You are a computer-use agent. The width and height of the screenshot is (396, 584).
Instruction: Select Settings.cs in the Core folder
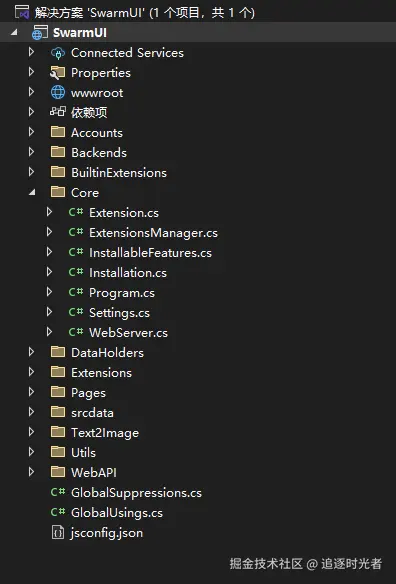(119, 312)
